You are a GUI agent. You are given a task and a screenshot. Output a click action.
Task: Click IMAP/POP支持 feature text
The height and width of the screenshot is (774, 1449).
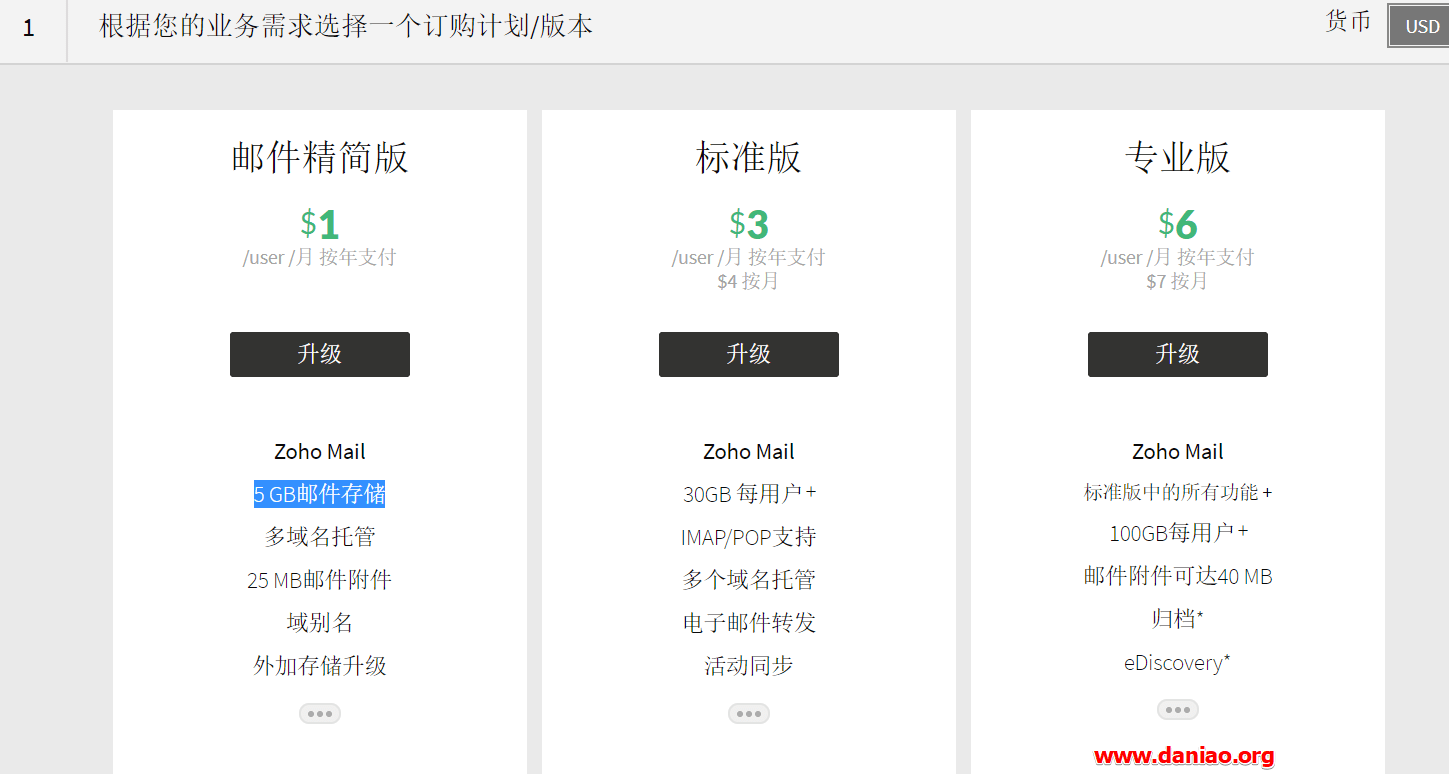click(749, 537)
